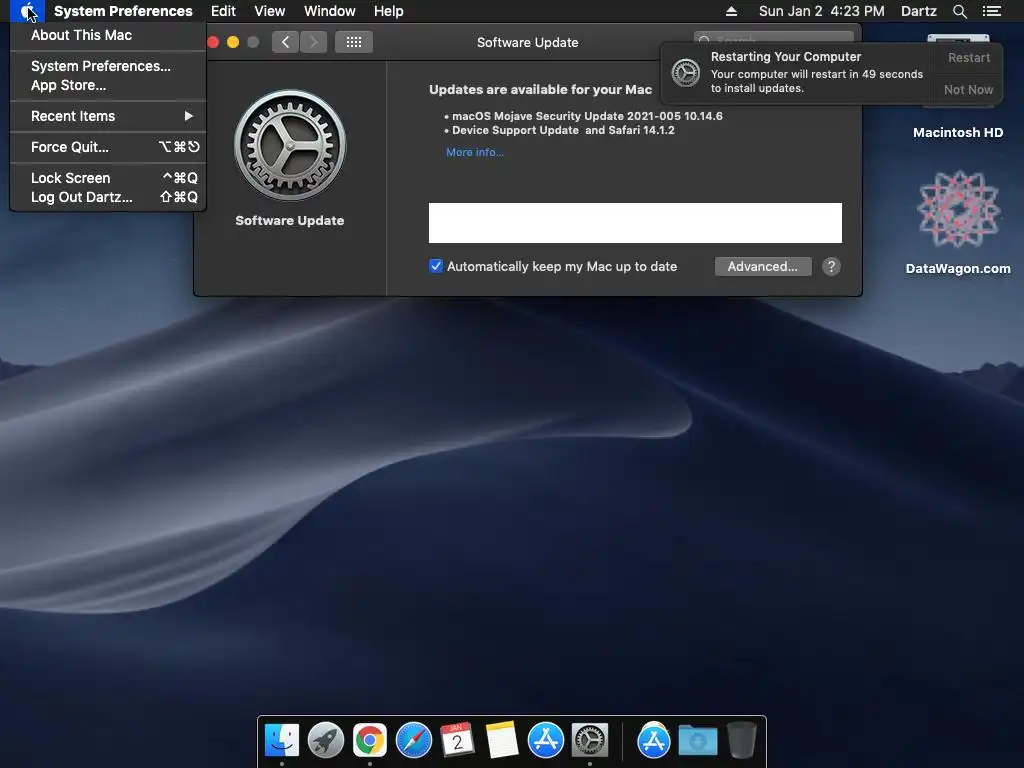
Task: Click Device Support Update and Safari text
Action: pyautogui.click(x=563, y=130)
